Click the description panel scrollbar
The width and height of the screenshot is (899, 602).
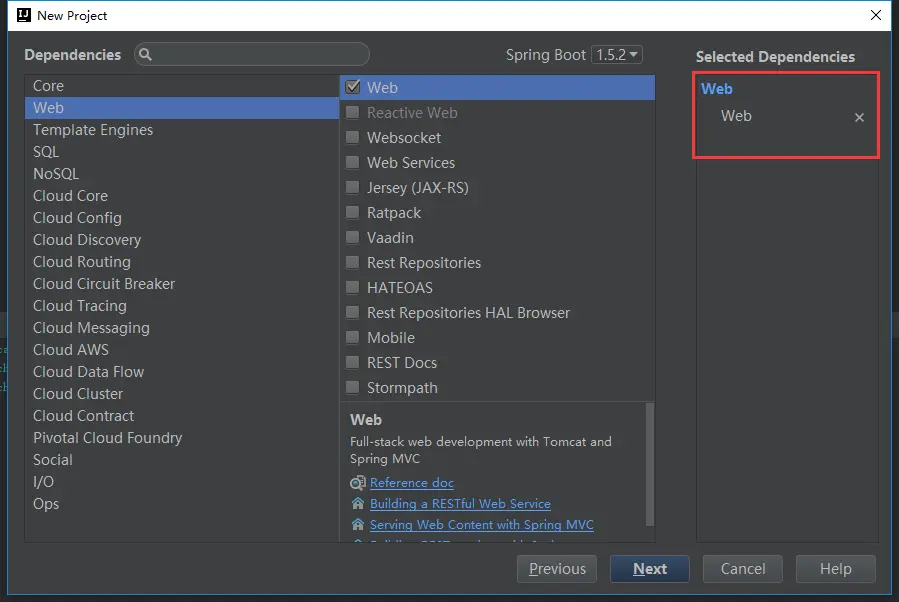click(x=650, y=464)
